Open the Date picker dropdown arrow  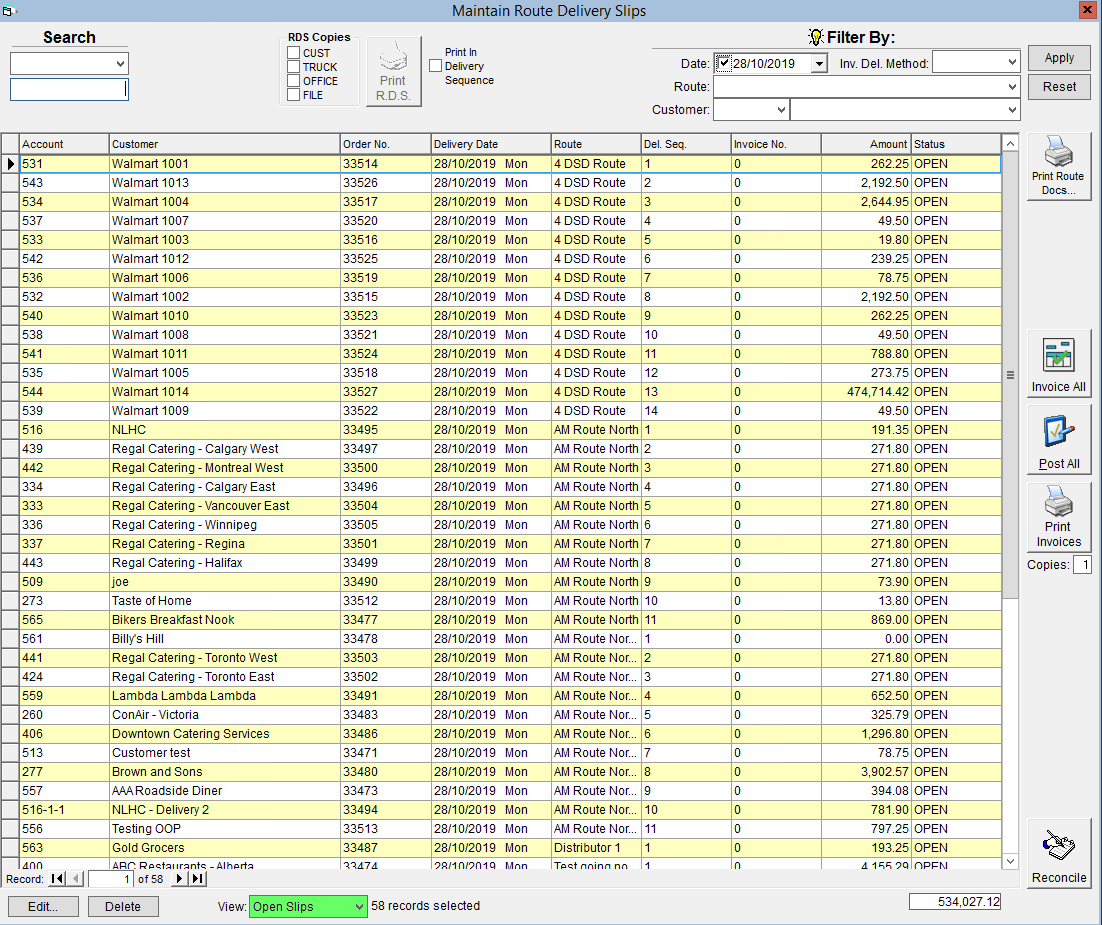click(x=819, y=64)
